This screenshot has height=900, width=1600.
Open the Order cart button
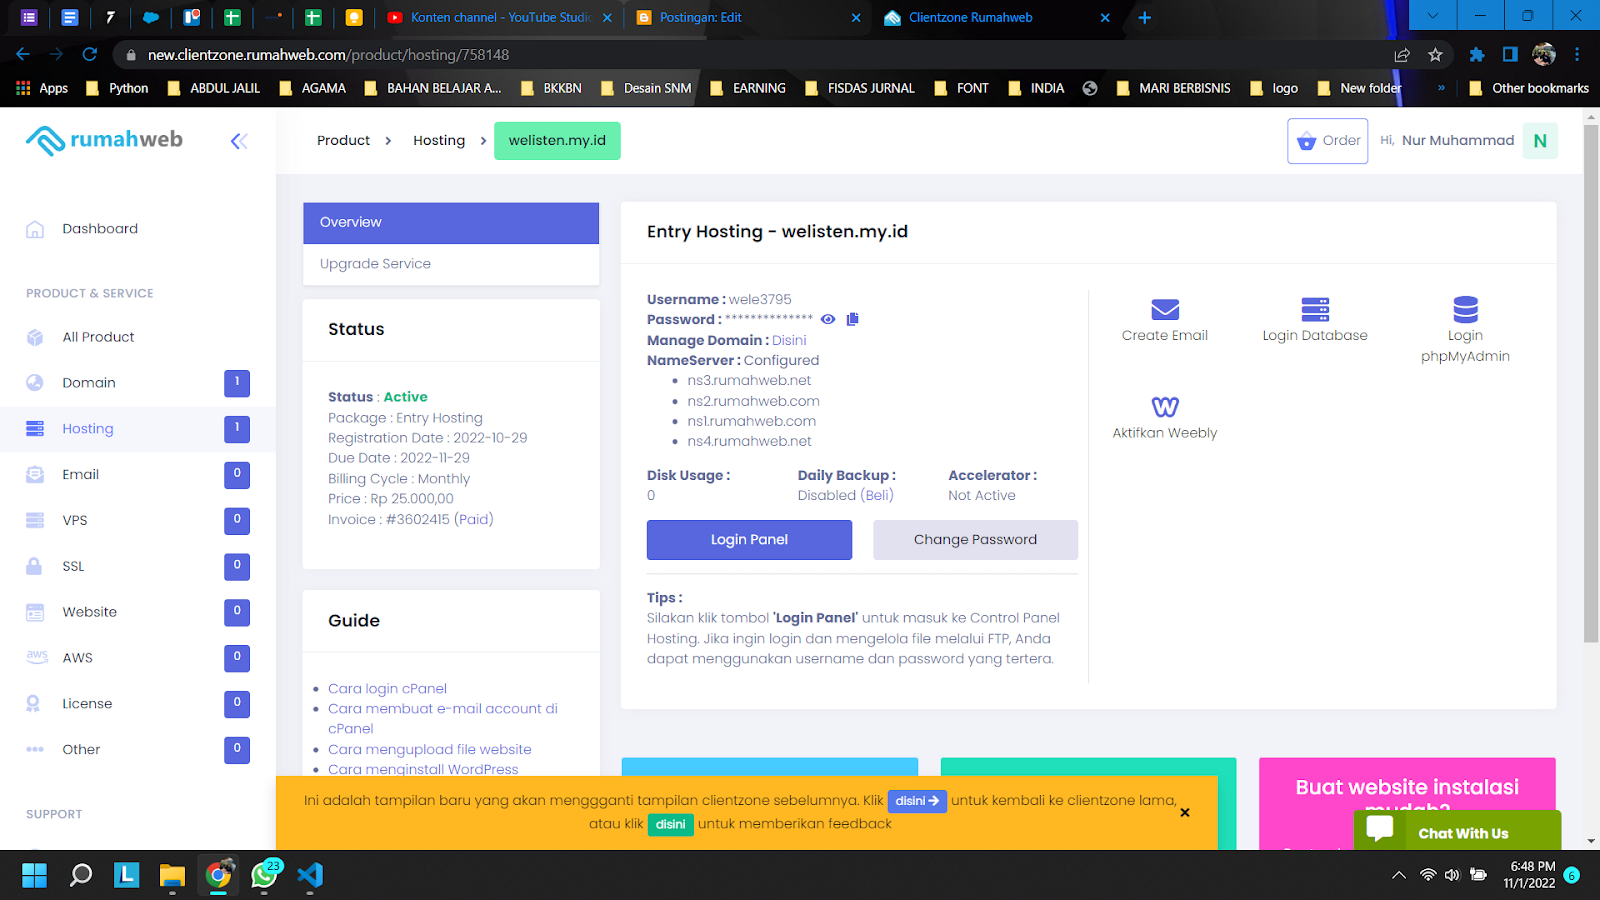click(x=1327, y=141)
